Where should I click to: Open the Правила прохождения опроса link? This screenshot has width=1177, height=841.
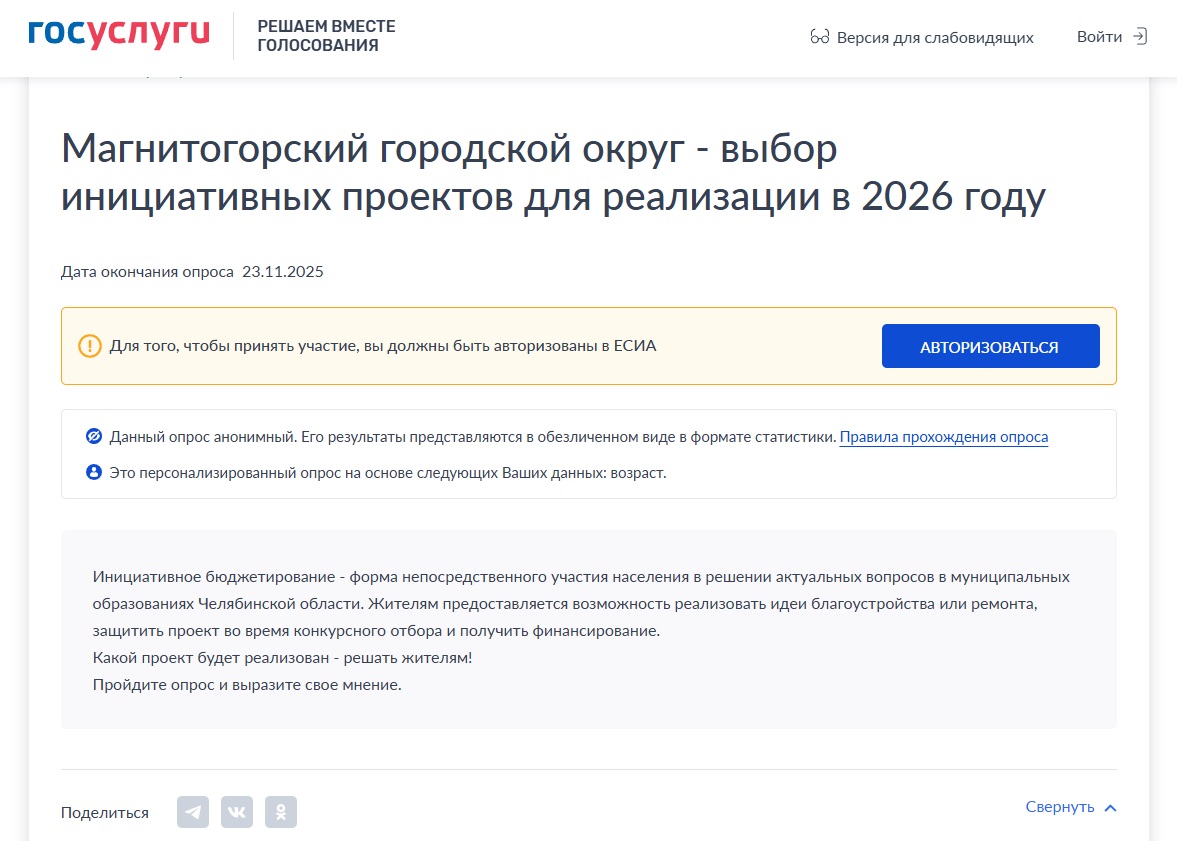coord(943,437)
